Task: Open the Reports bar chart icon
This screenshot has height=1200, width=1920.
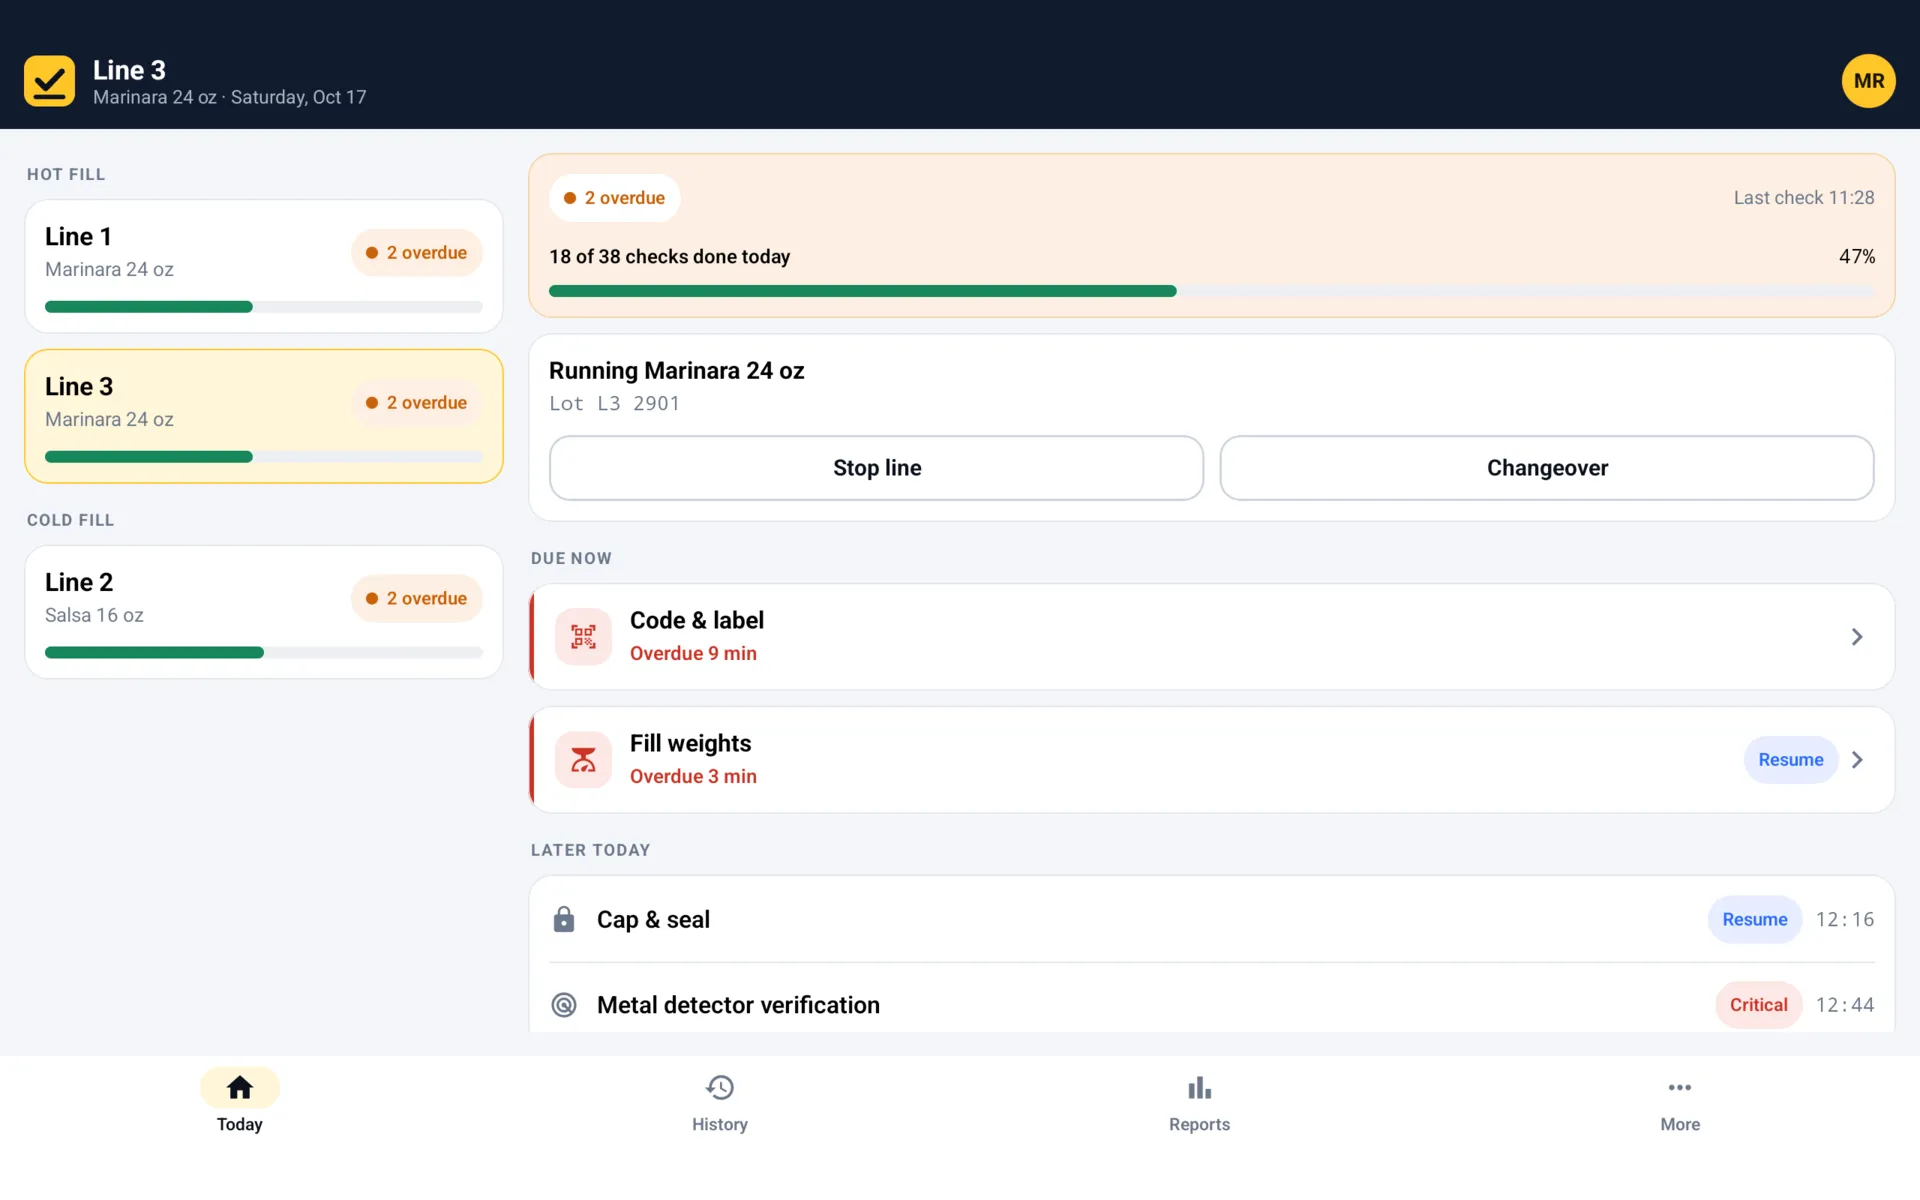Action: click(x=1199, y=1087)
